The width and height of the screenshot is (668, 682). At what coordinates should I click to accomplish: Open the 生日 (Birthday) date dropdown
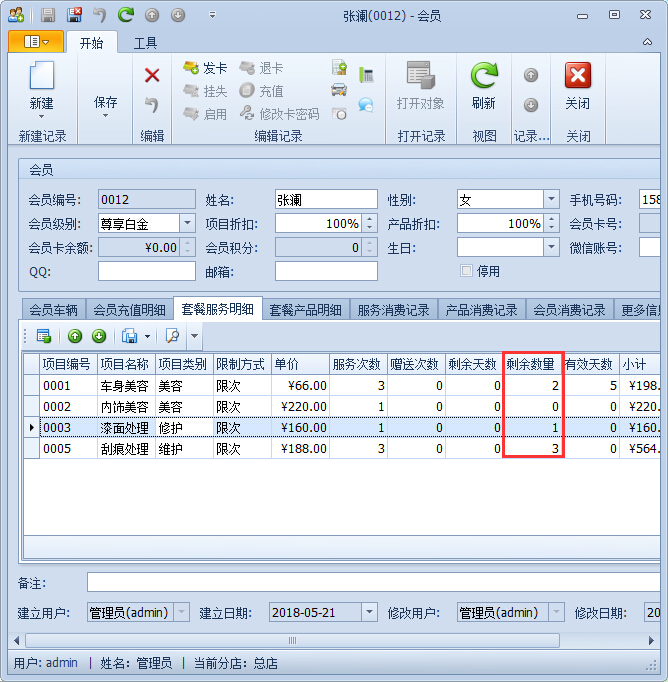[551, 248]
